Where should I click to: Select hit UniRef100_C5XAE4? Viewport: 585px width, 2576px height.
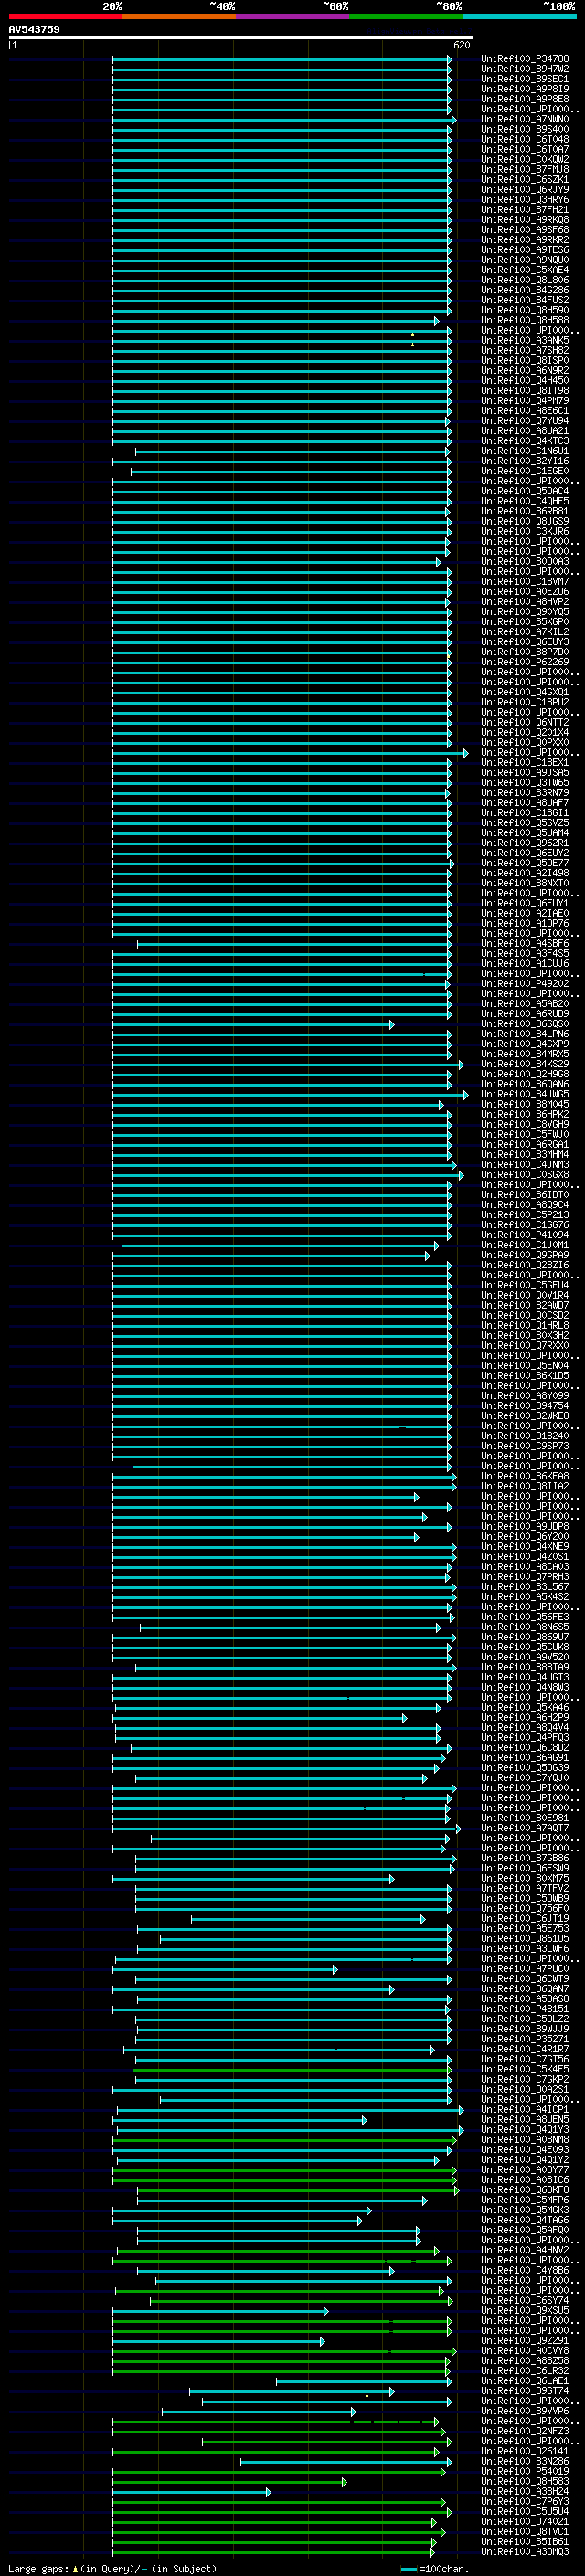click(525, 270)
